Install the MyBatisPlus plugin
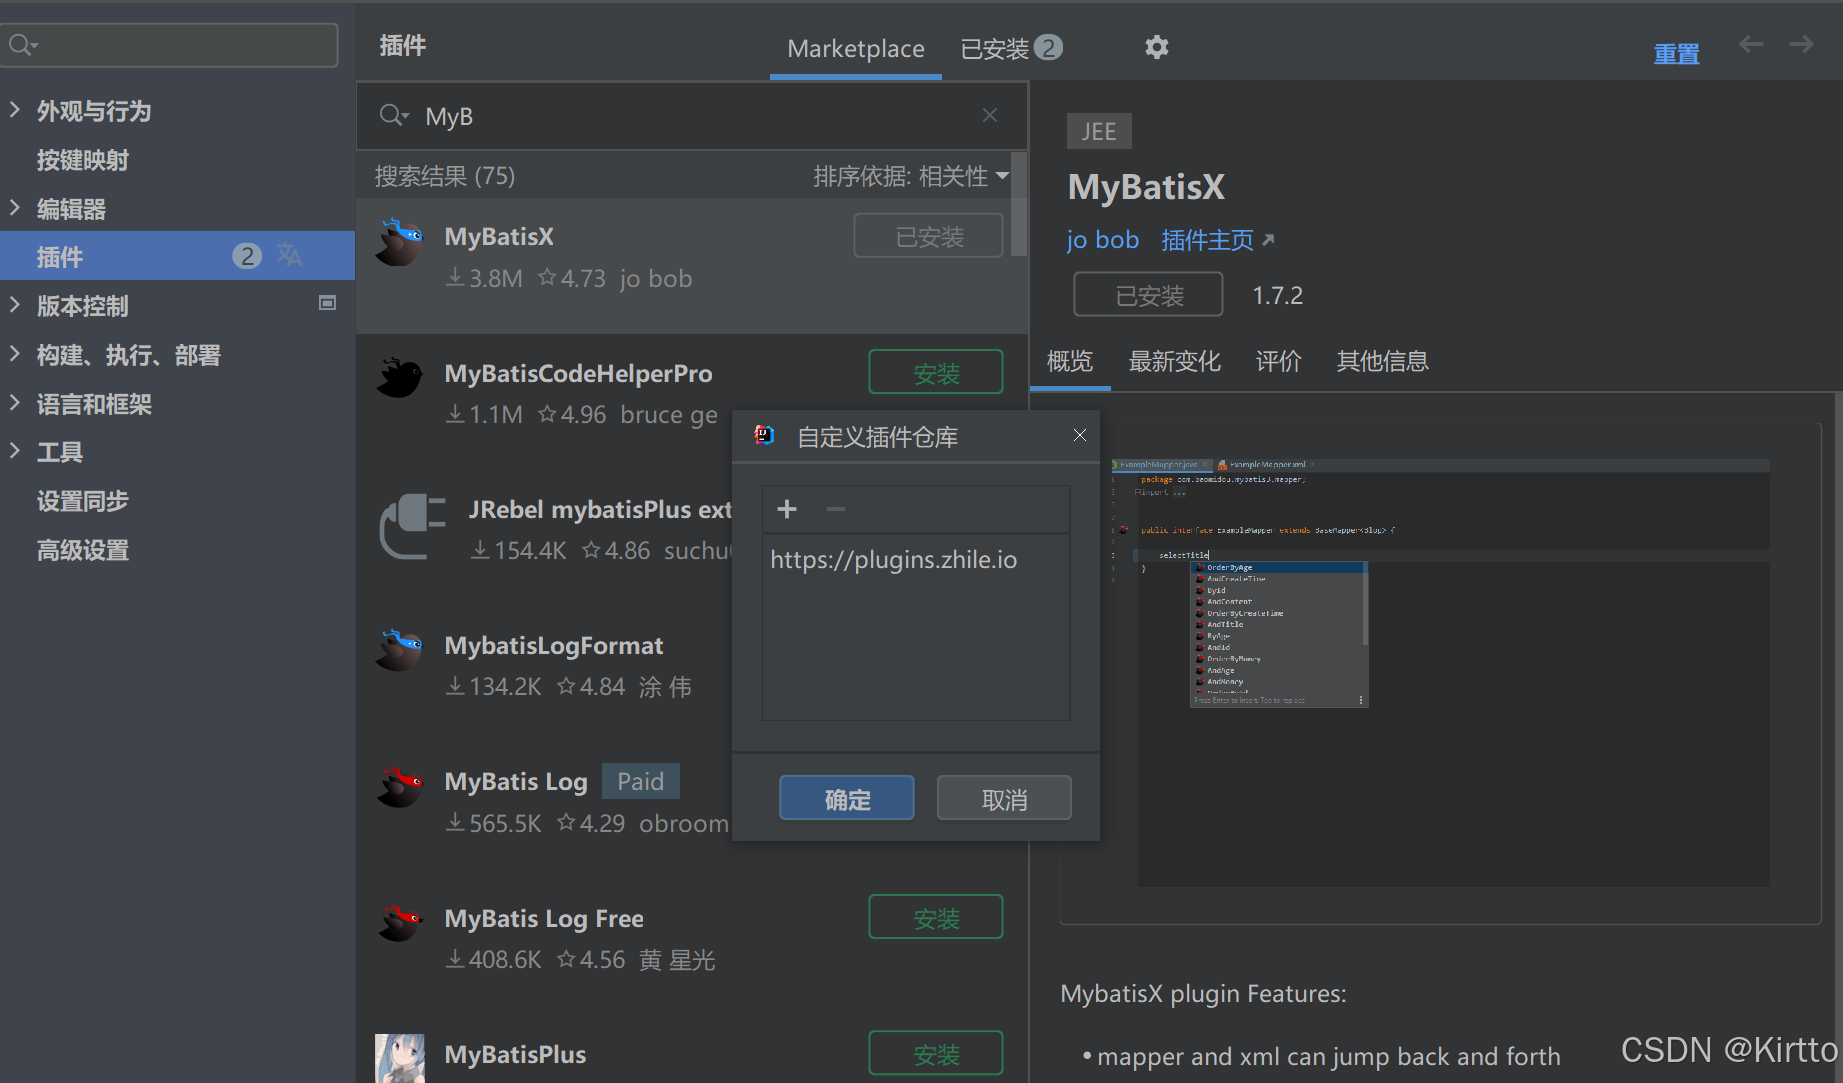Screen dimensions: 1843x1083 click(936, 1054)
